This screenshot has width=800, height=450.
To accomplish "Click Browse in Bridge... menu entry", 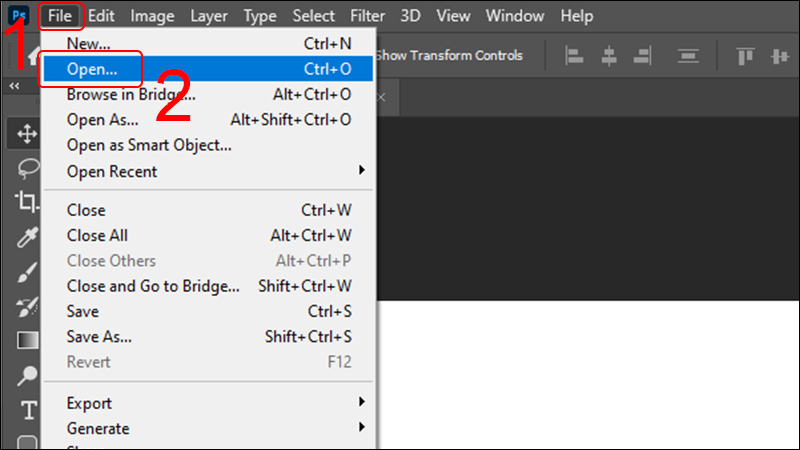I will click(130, 95).
